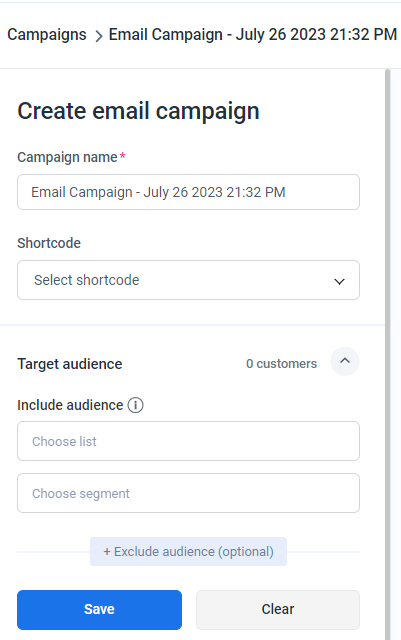Show the Include audience info icon
401x640 pixels.
[136, 405]
